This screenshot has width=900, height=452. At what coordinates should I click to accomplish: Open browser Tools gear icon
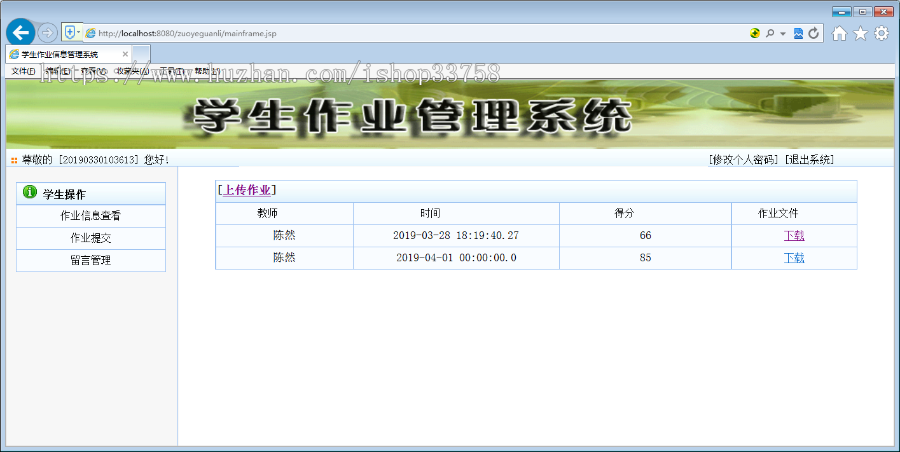pyautogui.click(x=882, y=33)
